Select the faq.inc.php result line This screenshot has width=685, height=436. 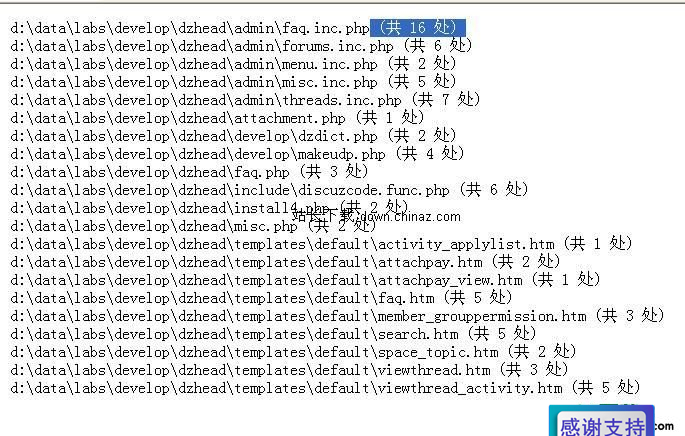point(238,28)
